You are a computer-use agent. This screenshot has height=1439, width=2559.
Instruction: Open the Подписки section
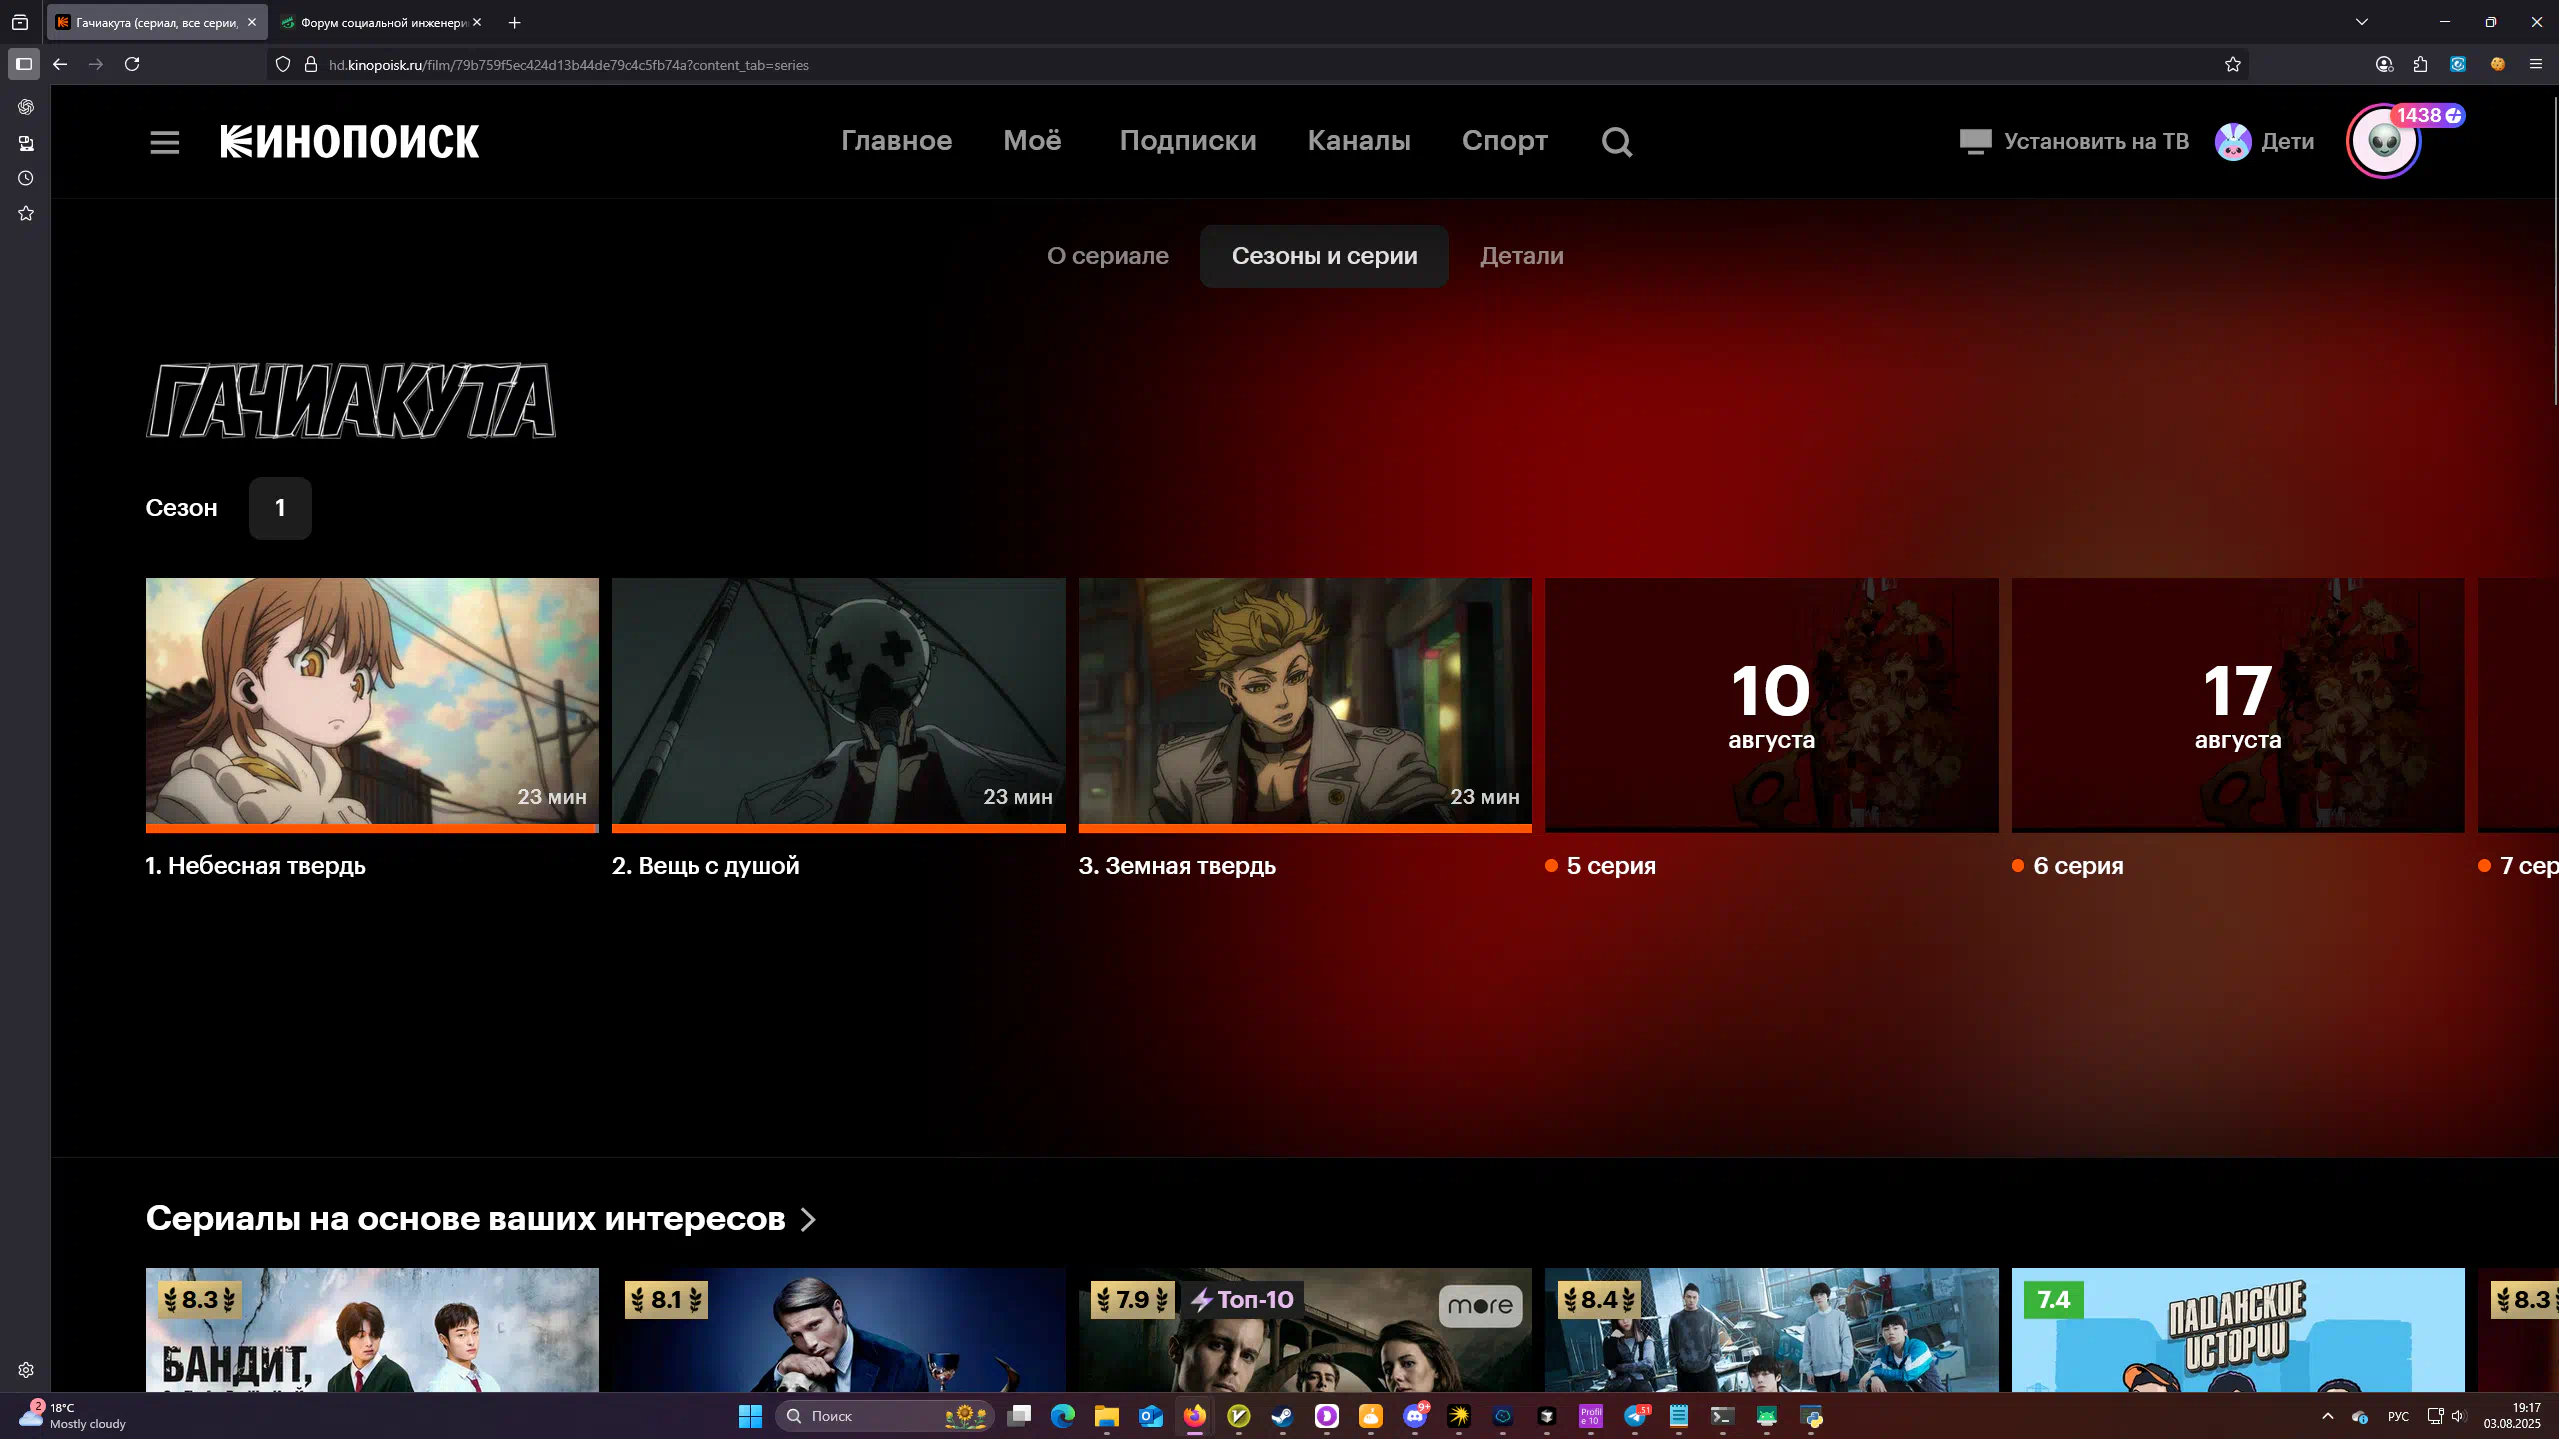(x=1187, y=141)
